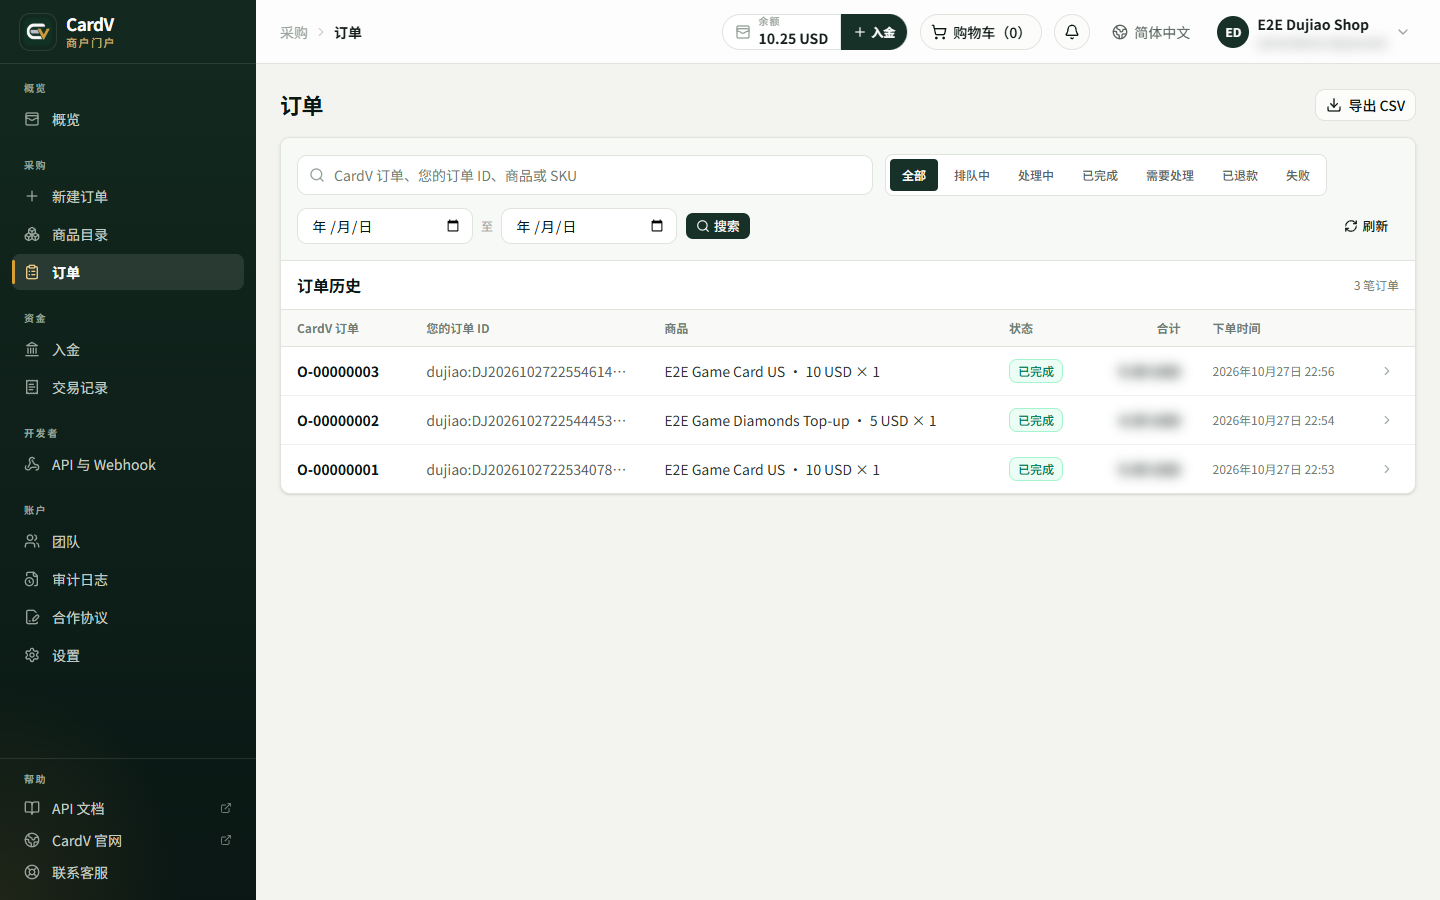Open 审计日志 audit log

coord(128,579)
